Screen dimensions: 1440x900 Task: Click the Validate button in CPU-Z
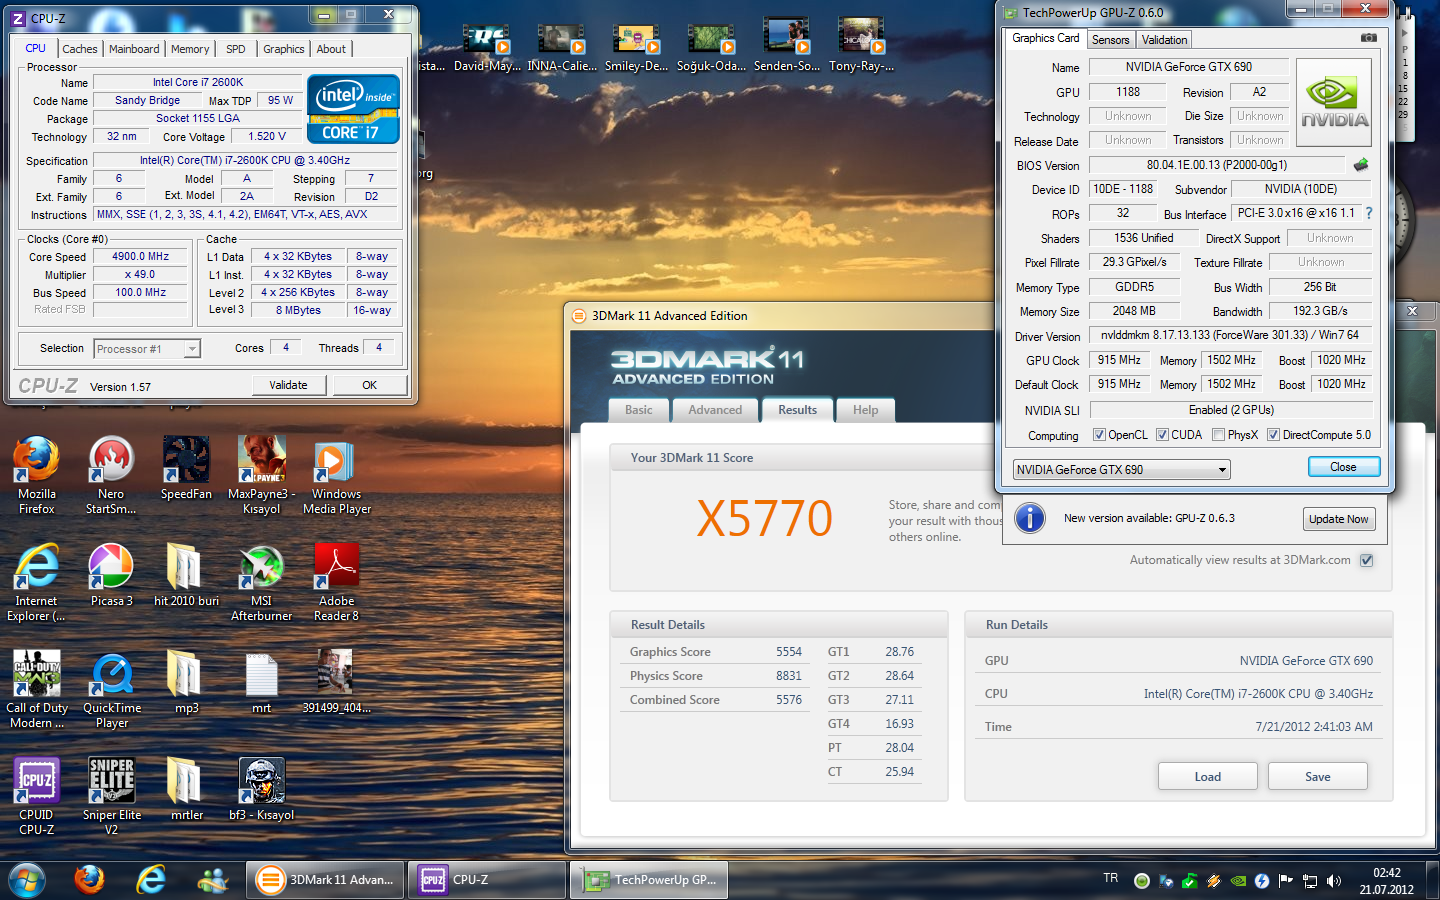(288, 385)
